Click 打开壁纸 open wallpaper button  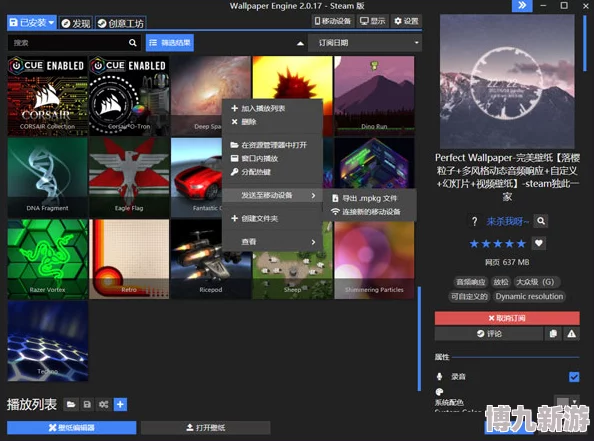tap(206, 428)
